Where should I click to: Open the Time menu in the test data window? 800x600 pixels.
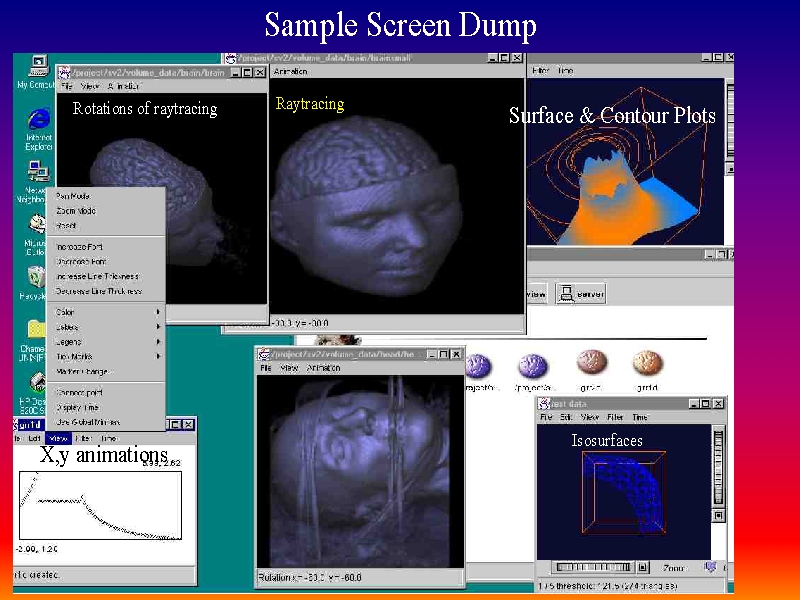640,417
